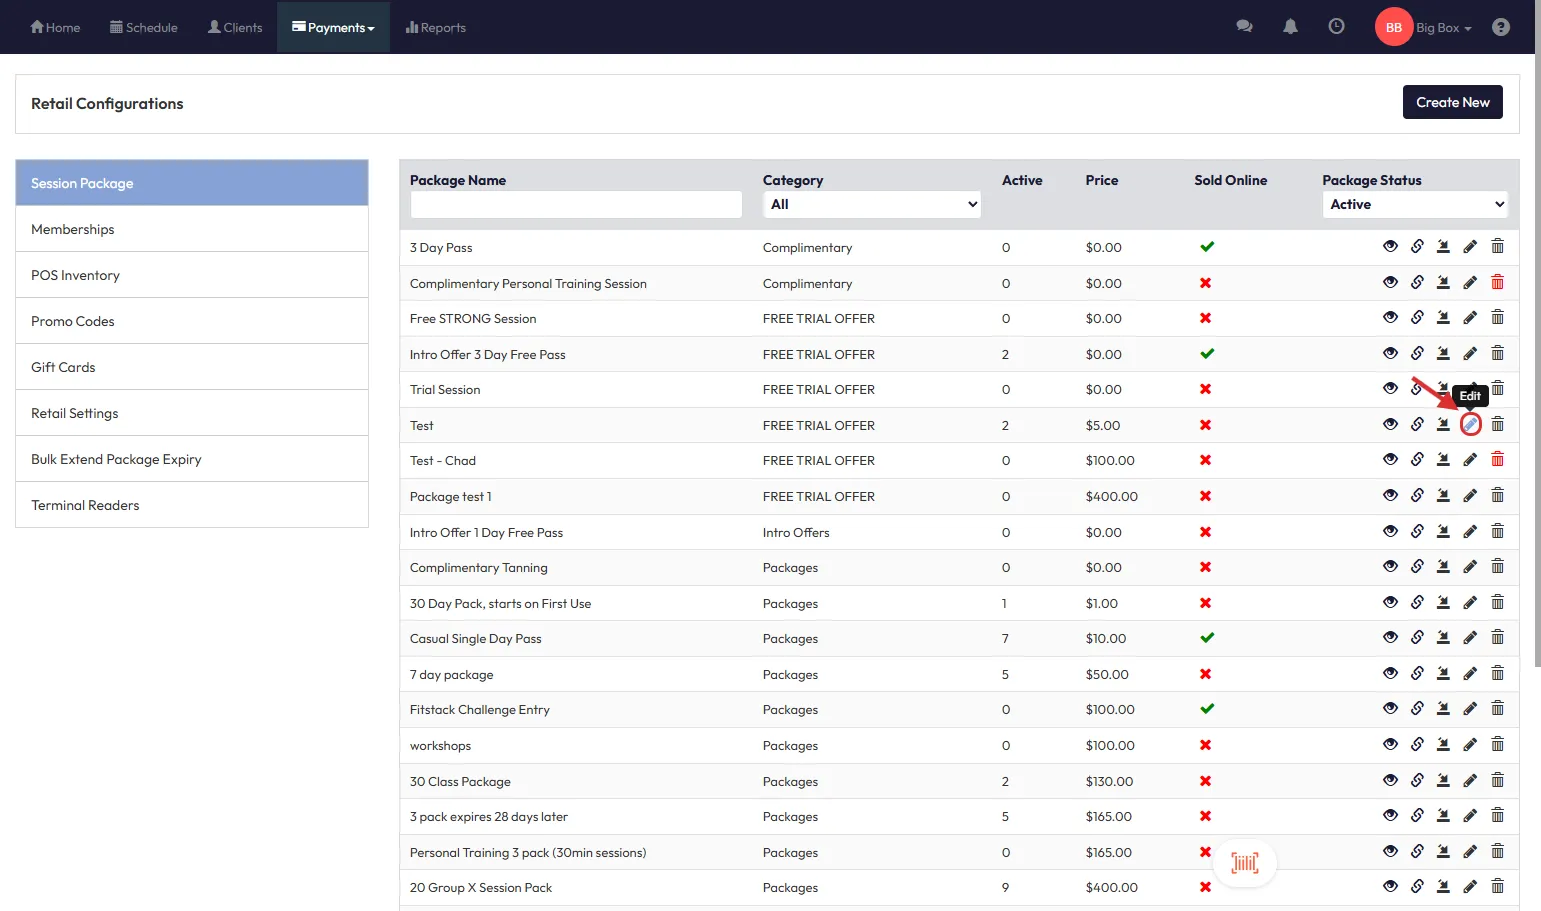Click eye icon for Fitstack Challenge Entry
Image resolution: width=1541 pixels, height=911 pixels.
coord(1390,709)
